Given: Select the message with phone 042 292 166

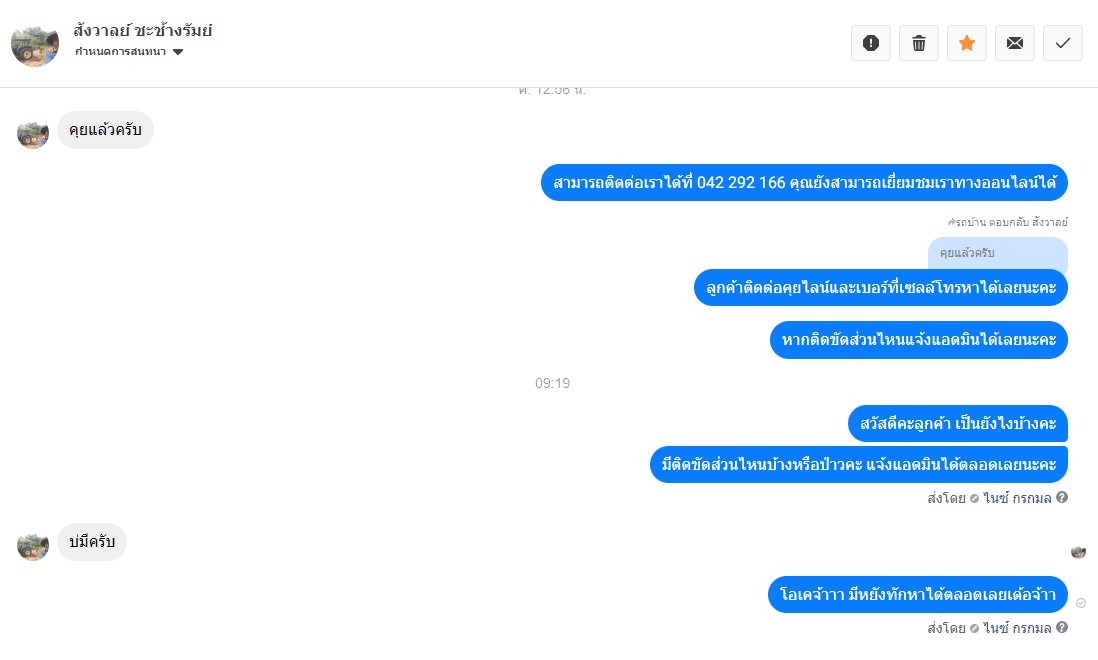Looking at the screenshot, I should tap(804, 183).
